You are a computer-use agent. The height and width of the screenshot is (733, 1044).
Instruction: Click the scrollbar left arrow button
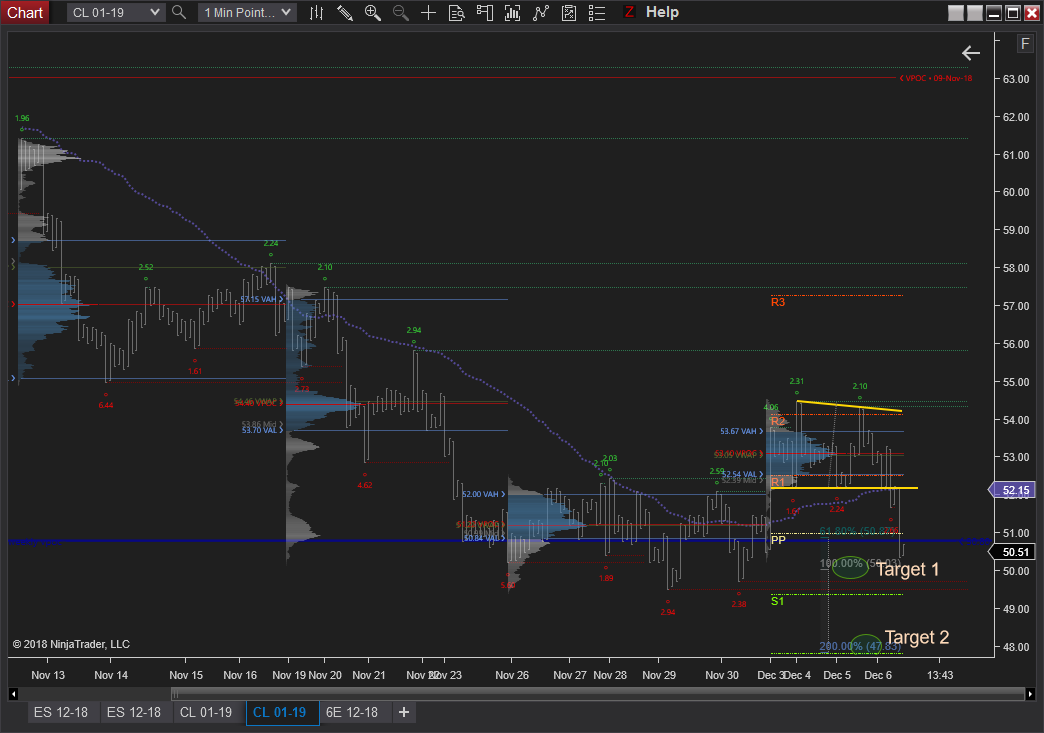[x=13, y=694]
